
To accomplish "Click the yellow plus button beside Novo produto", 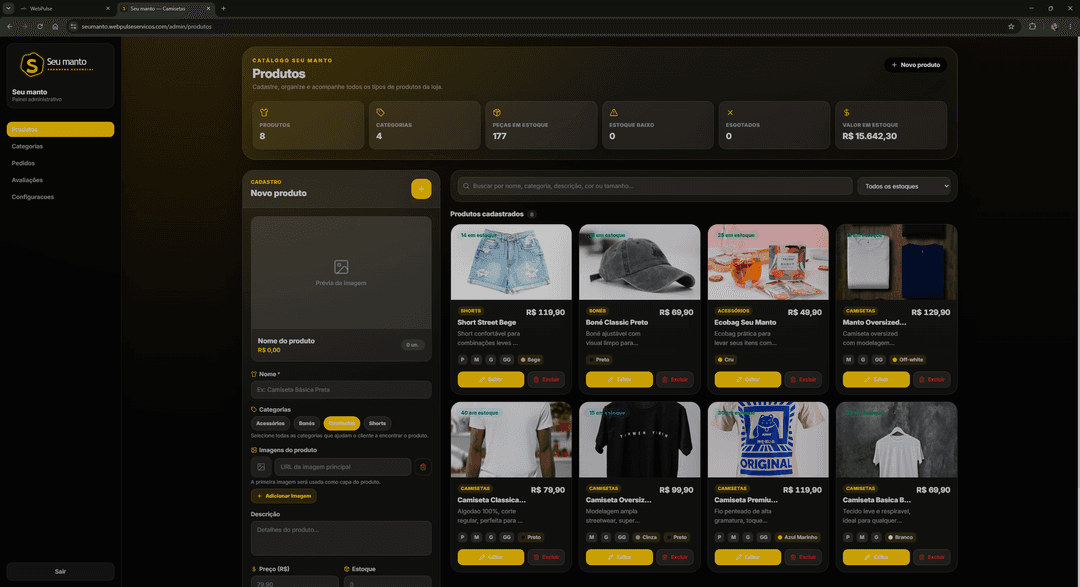I will click(x=421, y=189).
